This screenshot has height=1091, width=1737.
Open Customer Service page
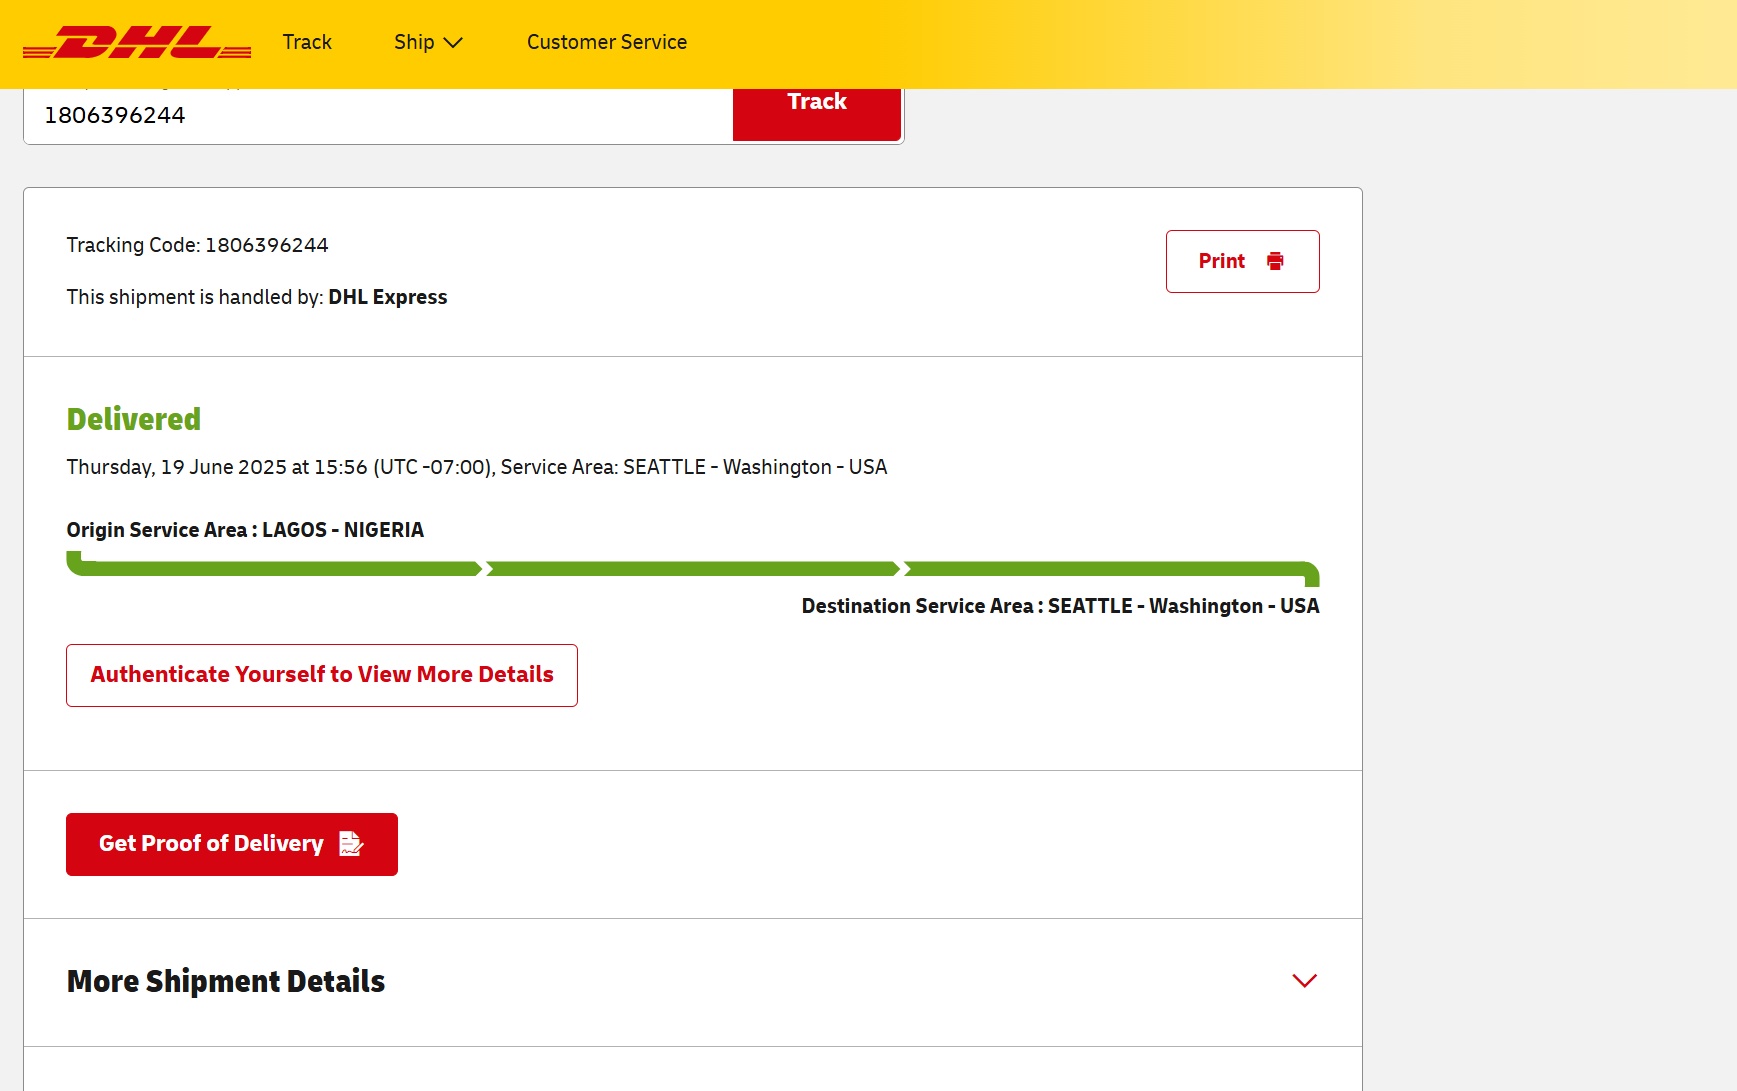coord(607,42)
